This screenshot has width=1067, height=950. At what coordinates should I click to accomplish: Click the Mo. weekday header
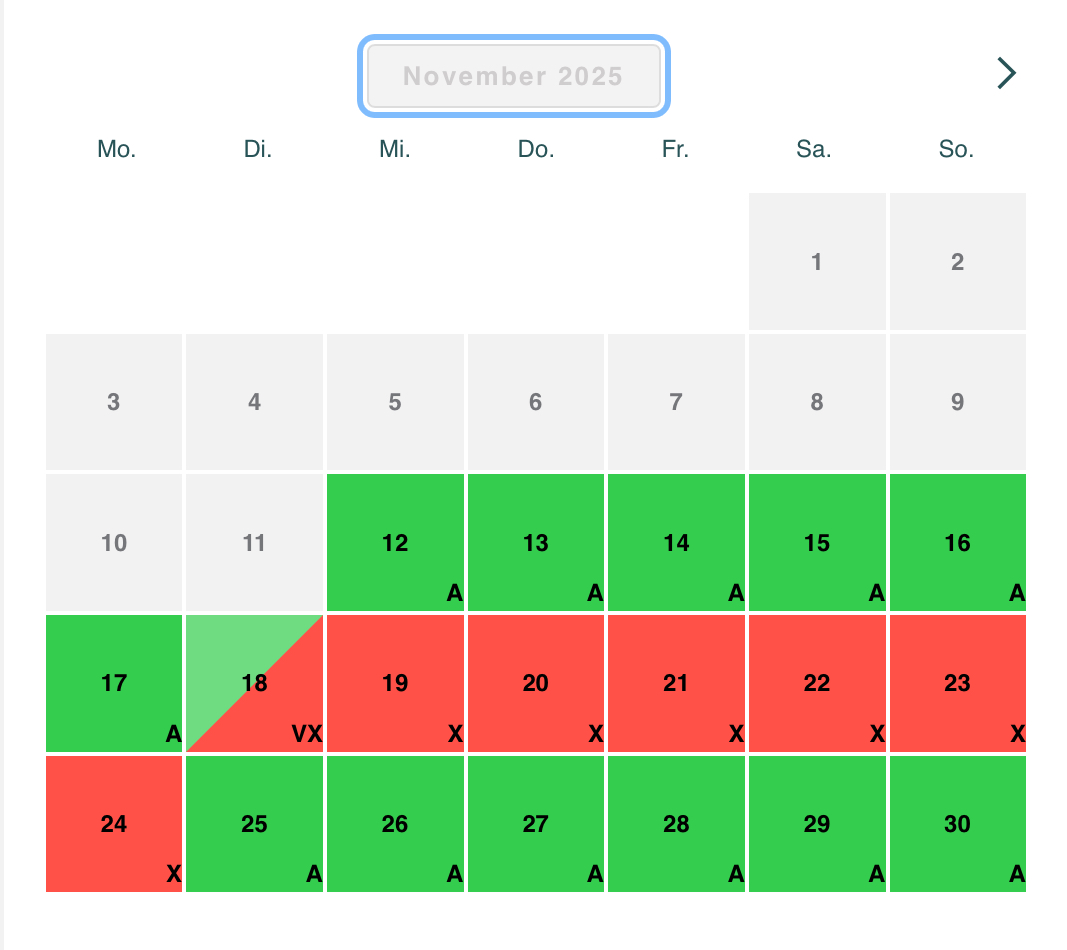[116, 150]
